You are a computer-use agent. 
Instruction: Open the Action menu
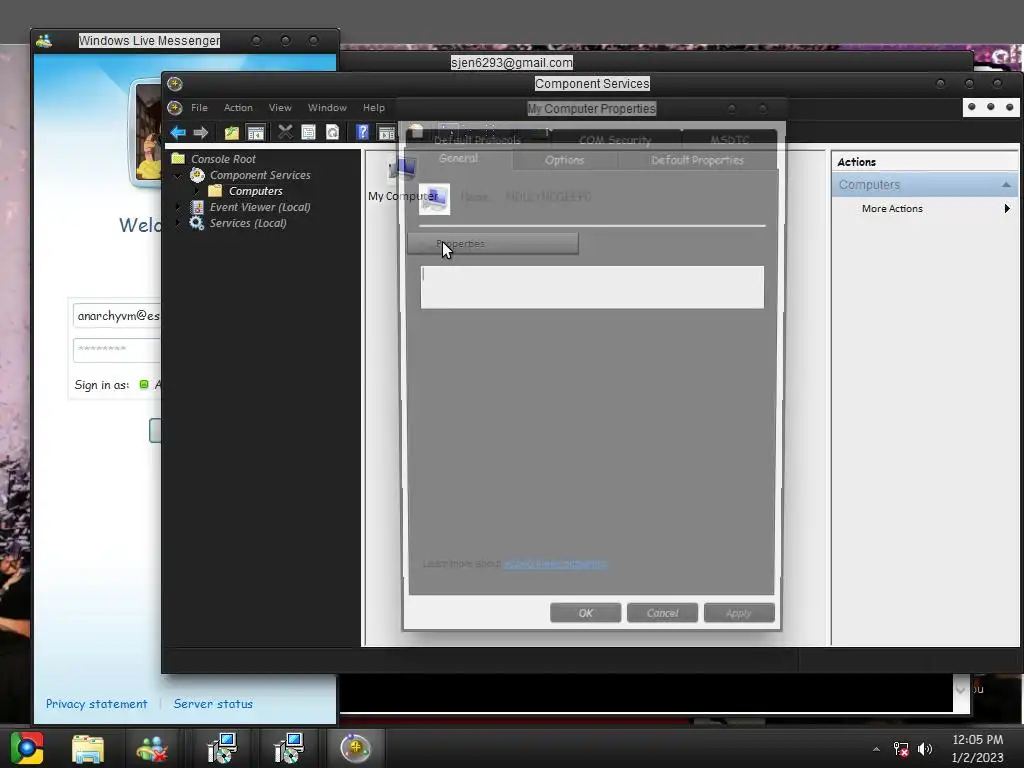238,108
